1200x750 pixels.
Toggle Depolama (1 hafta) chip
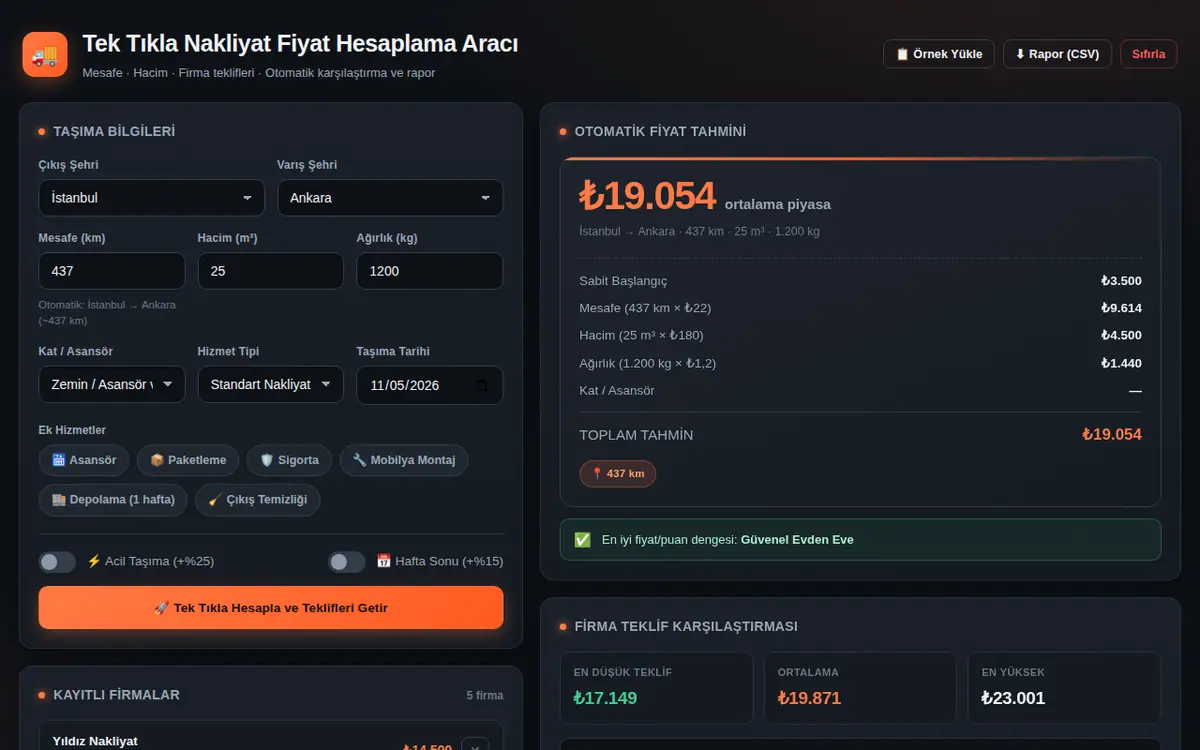click(x=113, y=500)
